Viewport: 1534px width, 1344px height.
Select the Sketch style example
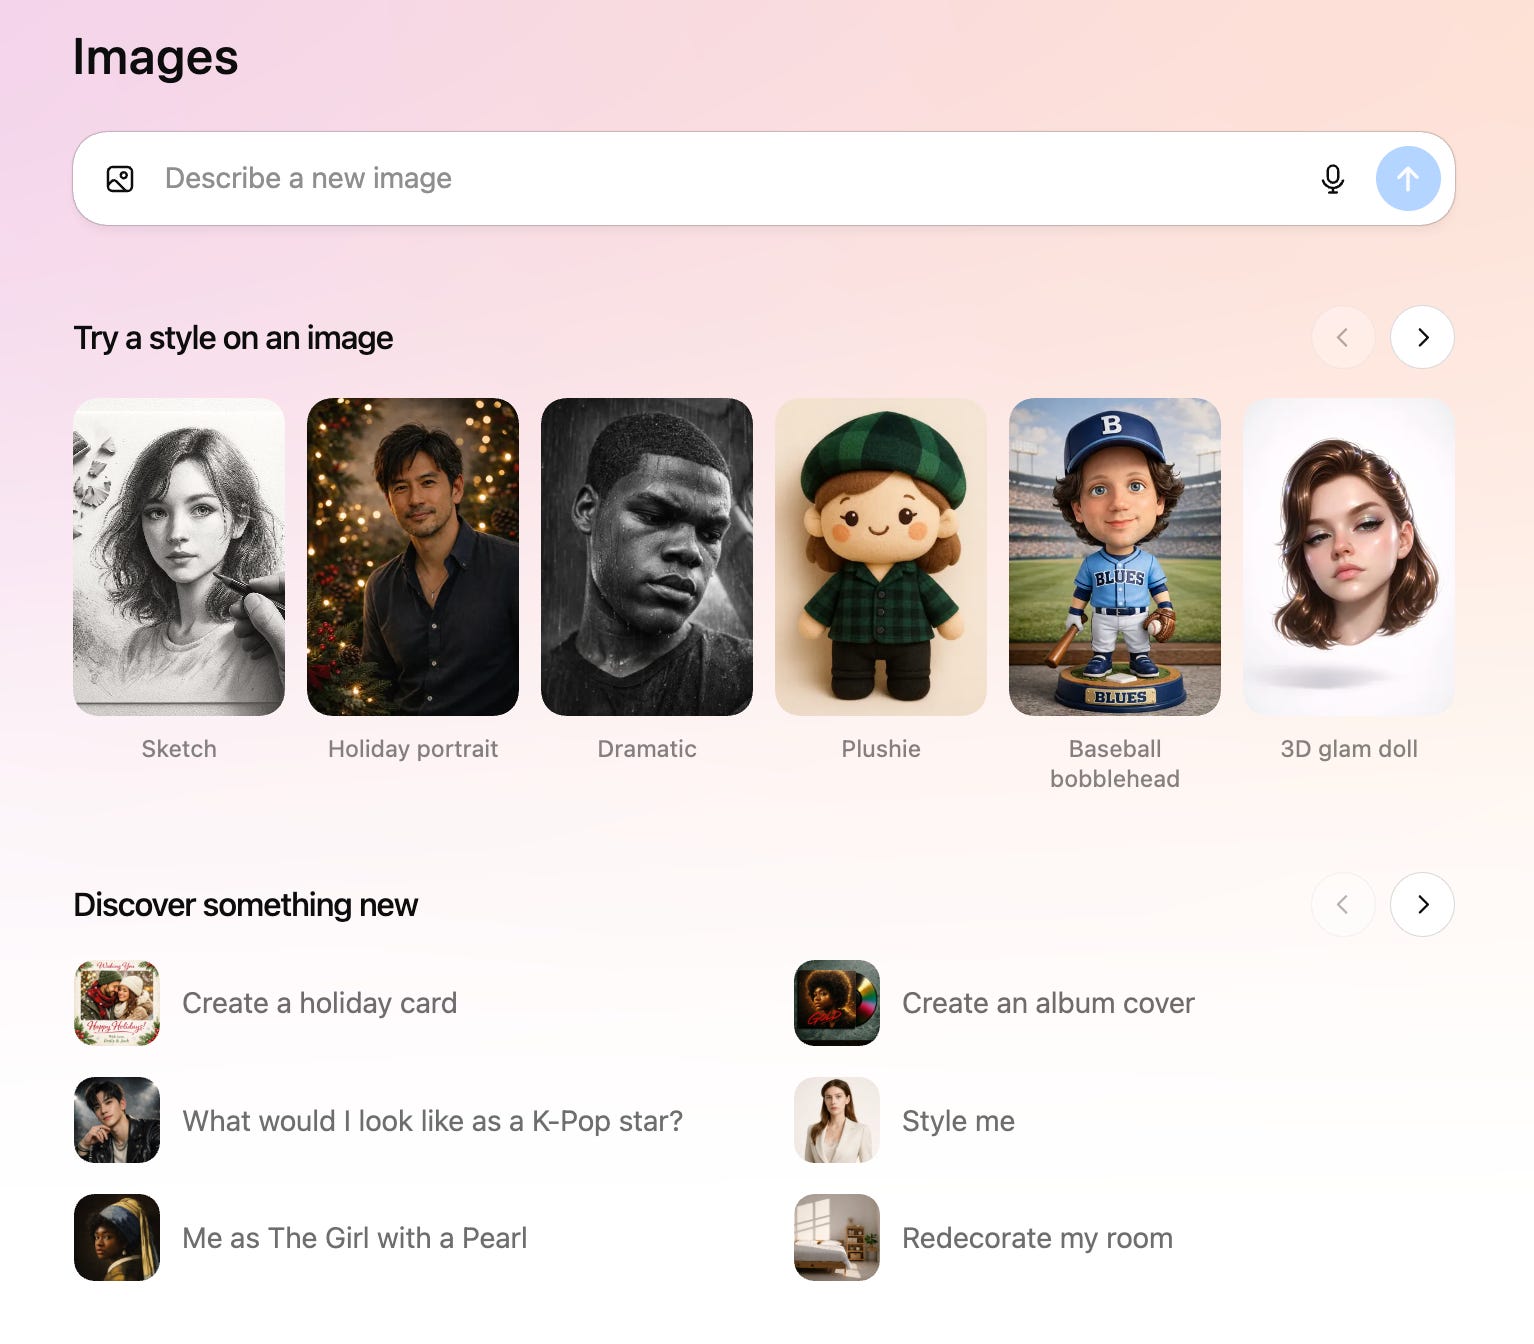pos(178,557)
